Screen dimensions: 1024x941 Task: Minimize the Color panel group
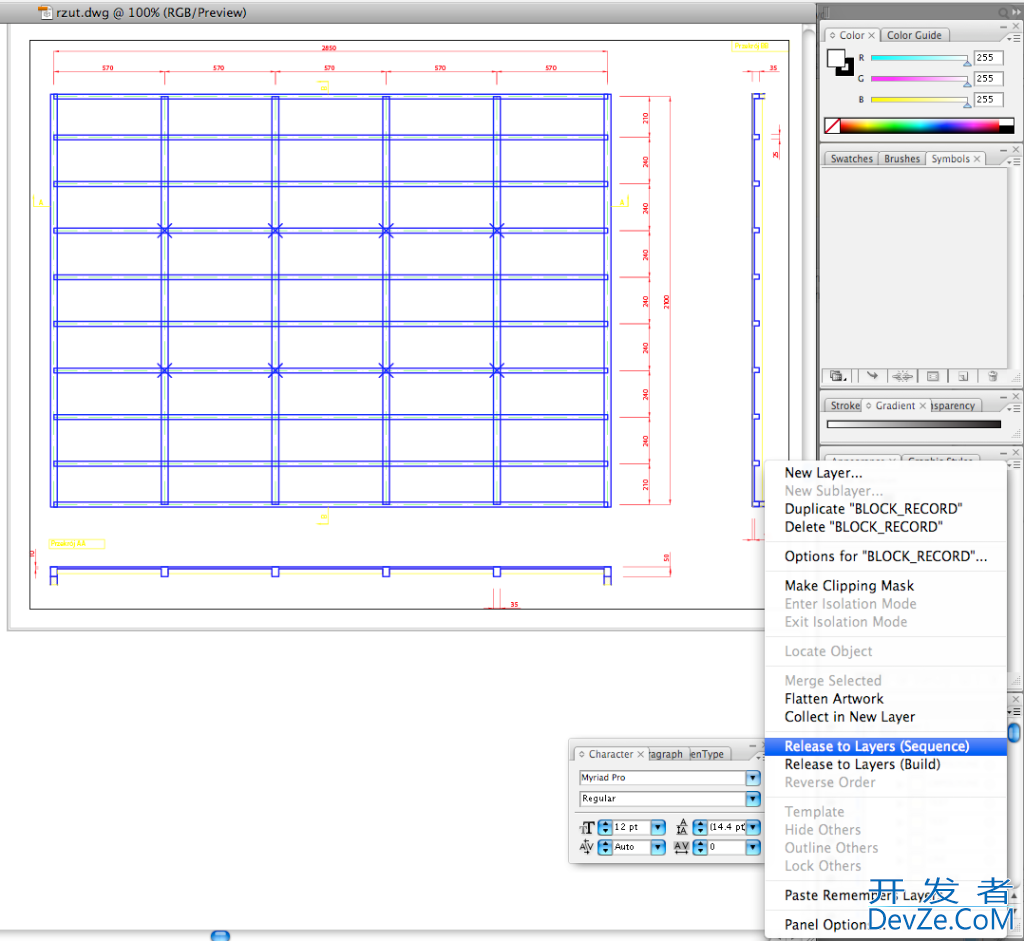tap(1004, 26)
